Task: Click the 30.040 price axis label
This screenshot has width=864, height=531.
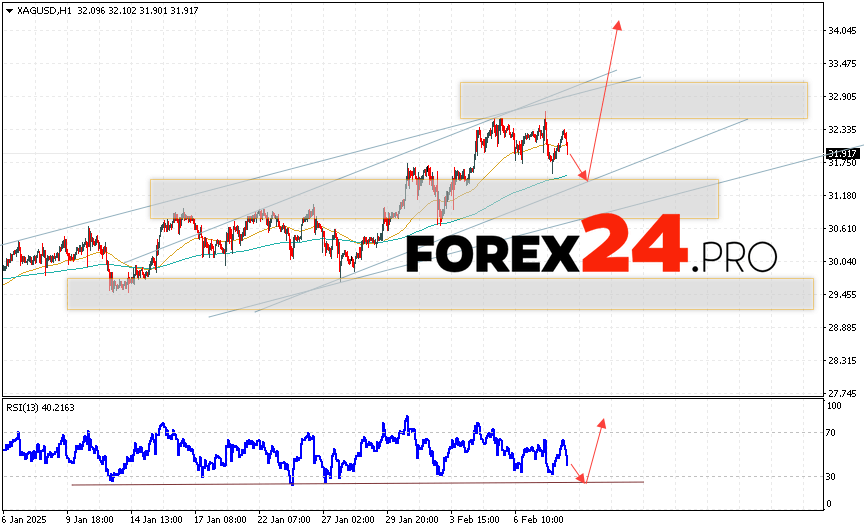Action: (x=843, y=262)
